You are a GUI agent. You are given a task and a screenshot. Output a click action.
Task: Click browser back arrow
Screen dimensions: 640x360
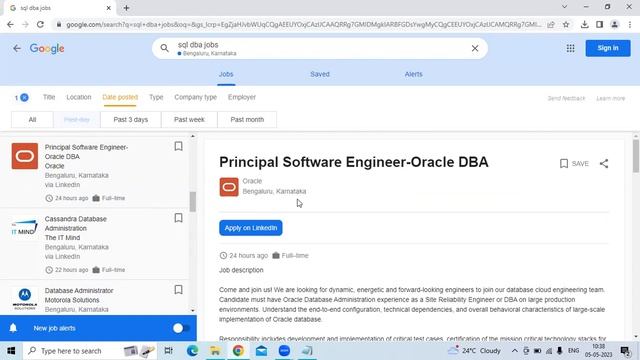[x=10, y=24]
